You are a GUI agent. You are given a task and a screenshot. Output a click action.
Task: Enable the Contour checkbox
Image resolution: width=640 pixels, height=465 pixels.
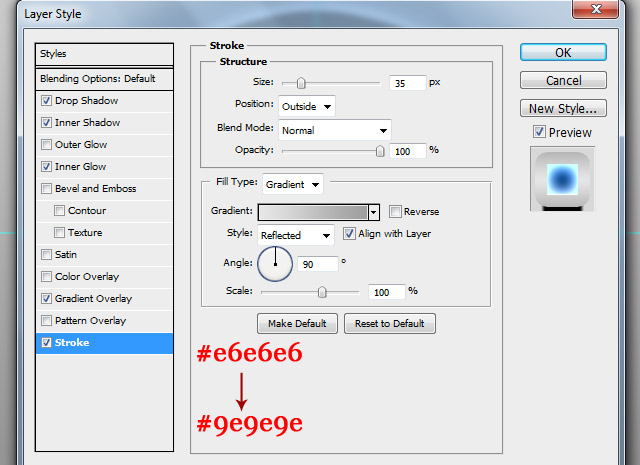[x=60, y=211]
